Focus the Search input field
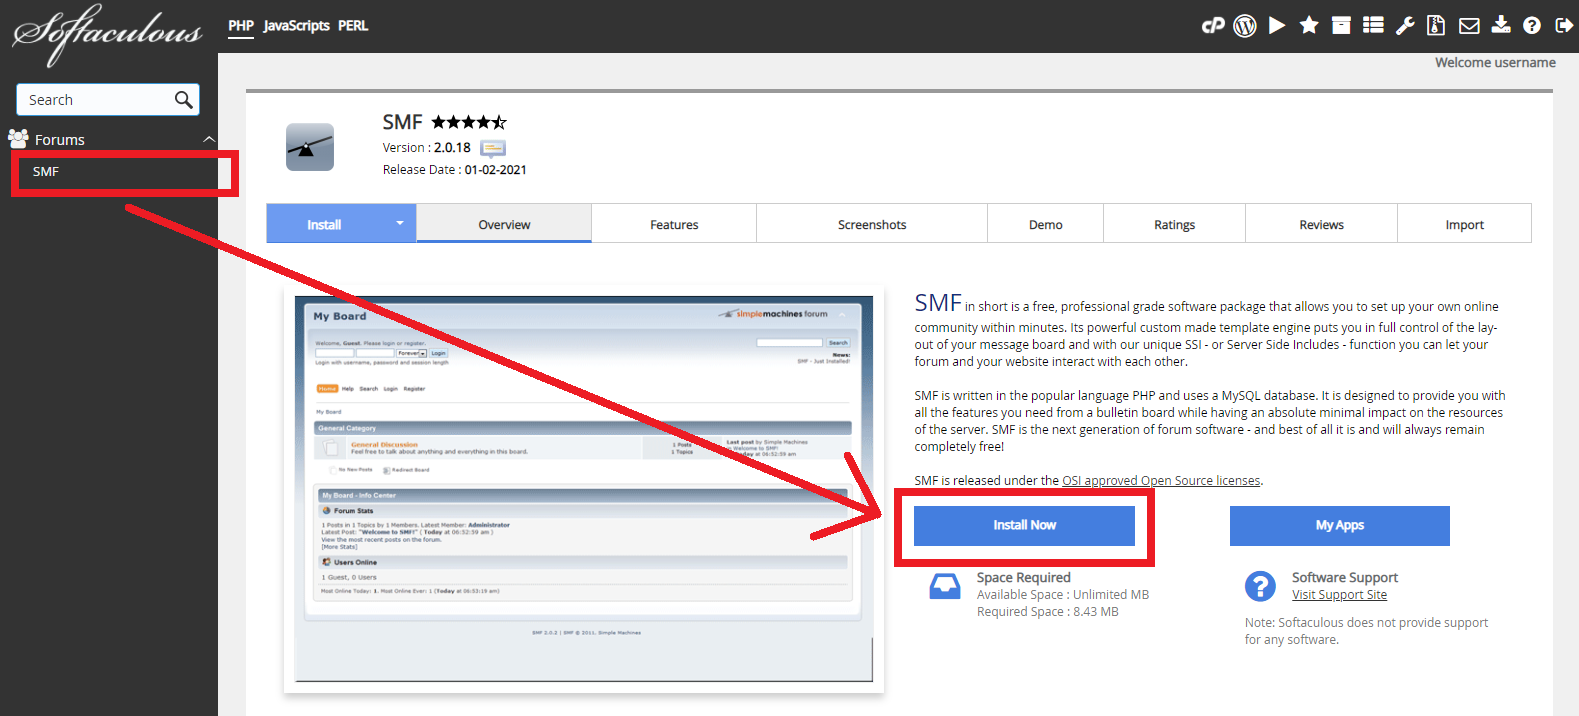 point(95,100)
